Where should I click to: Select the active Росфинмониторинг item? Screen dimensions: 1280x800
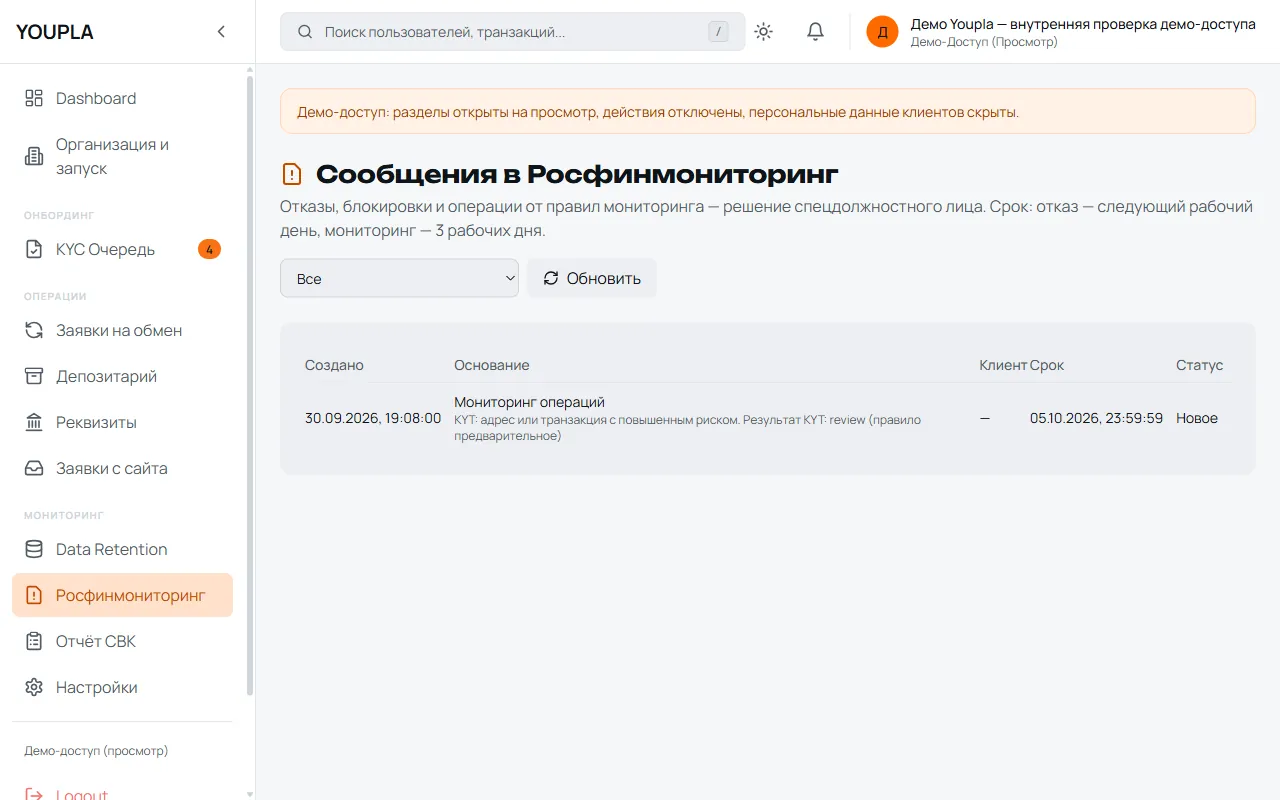pos(122,595)
